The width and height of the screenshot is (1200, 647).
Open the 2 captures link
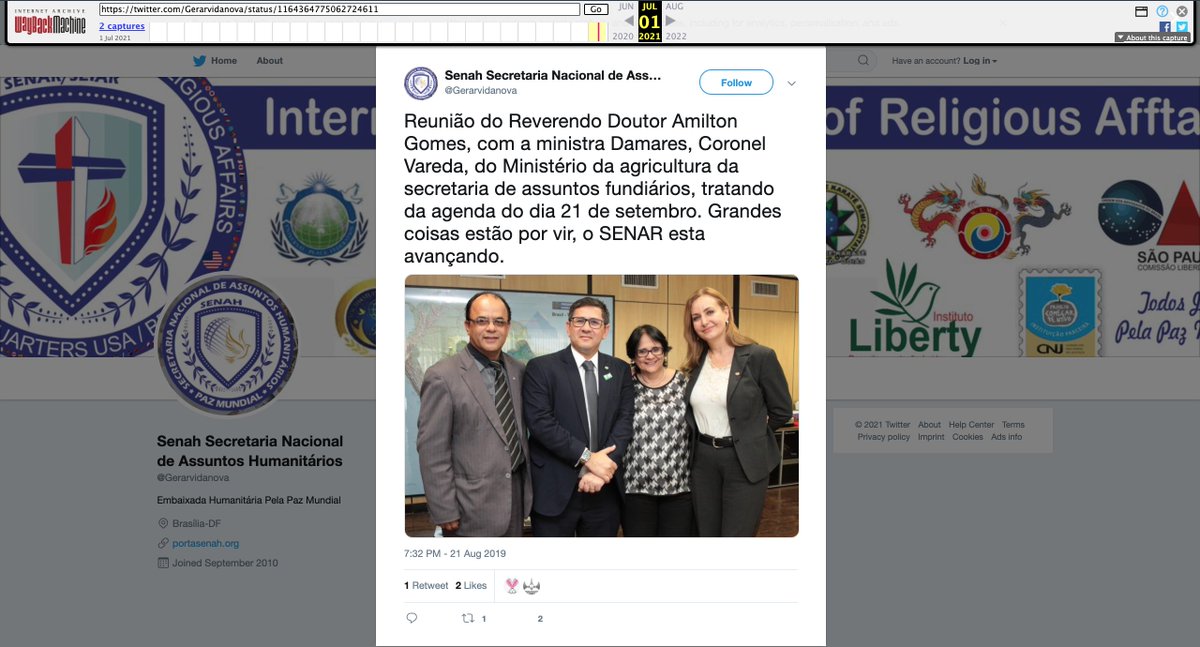122,26
